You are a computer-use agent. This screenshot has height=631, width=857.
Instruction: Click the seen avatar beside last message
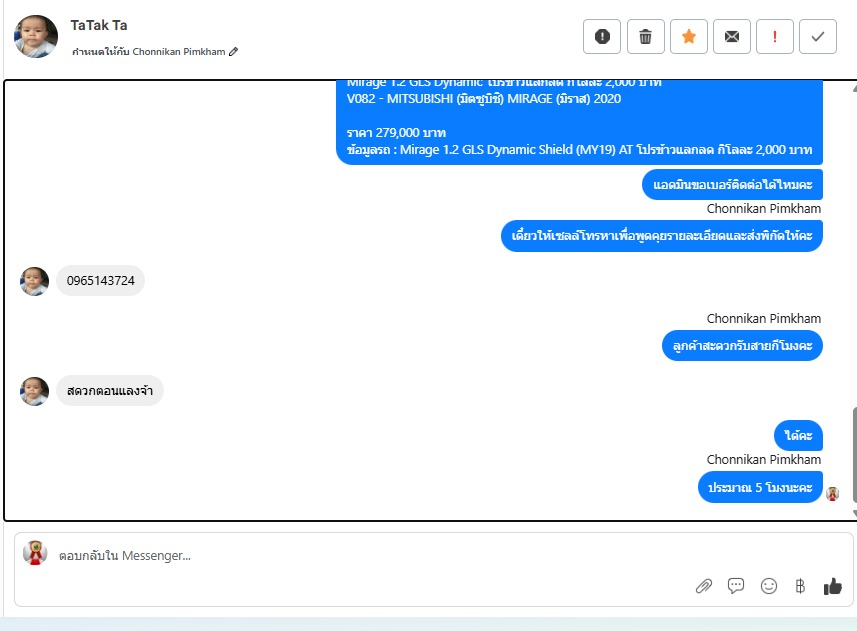coord(832,494)
